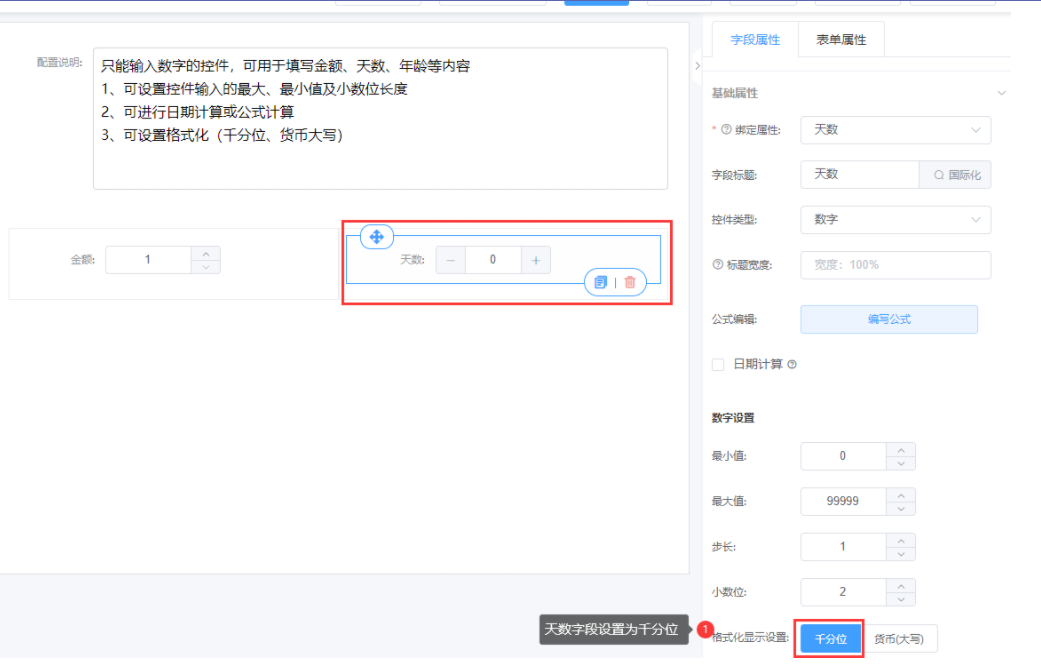Screen dimensions: 1041x667
Task: Enable the 日期计算 checkbox
Action: (718, 365)
